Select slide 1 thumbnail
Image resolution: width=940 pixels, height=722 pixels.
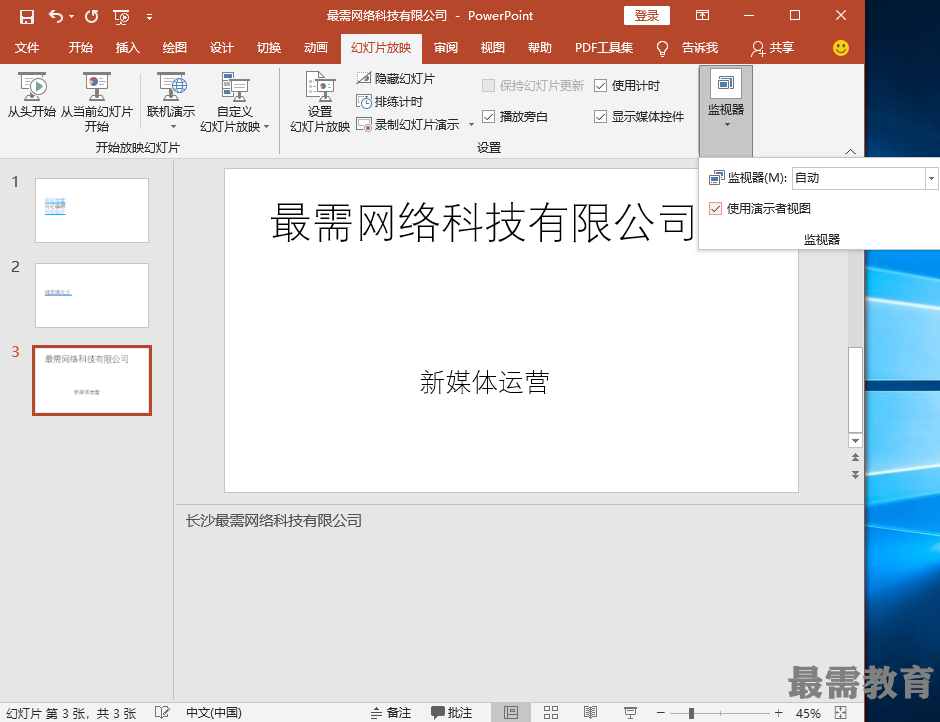click(92, 210)
